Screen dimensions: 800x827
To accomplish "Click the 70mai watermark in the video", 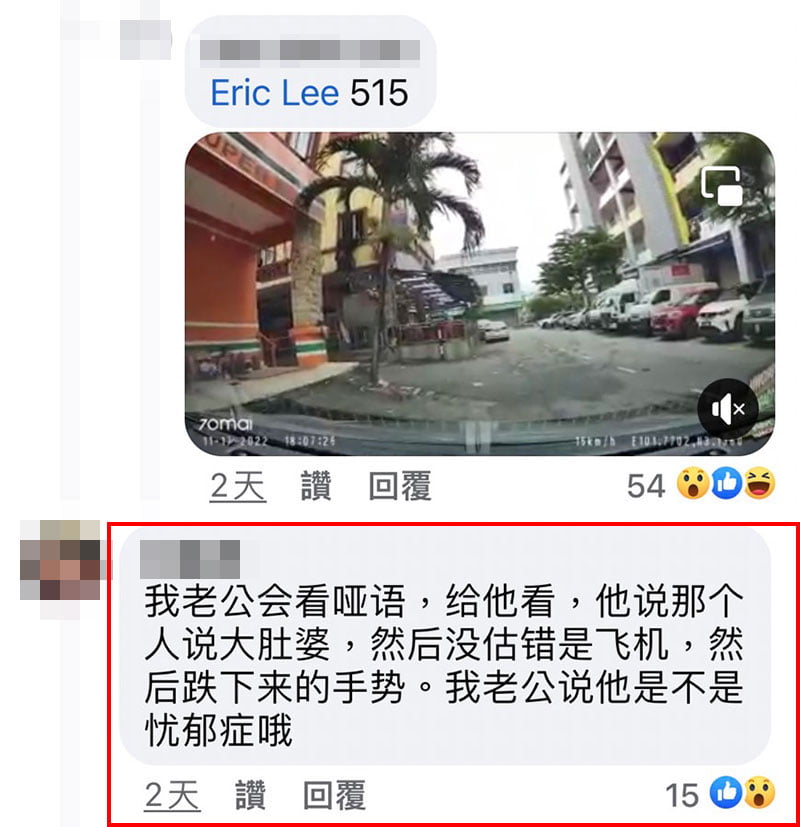I will [226, 424].
